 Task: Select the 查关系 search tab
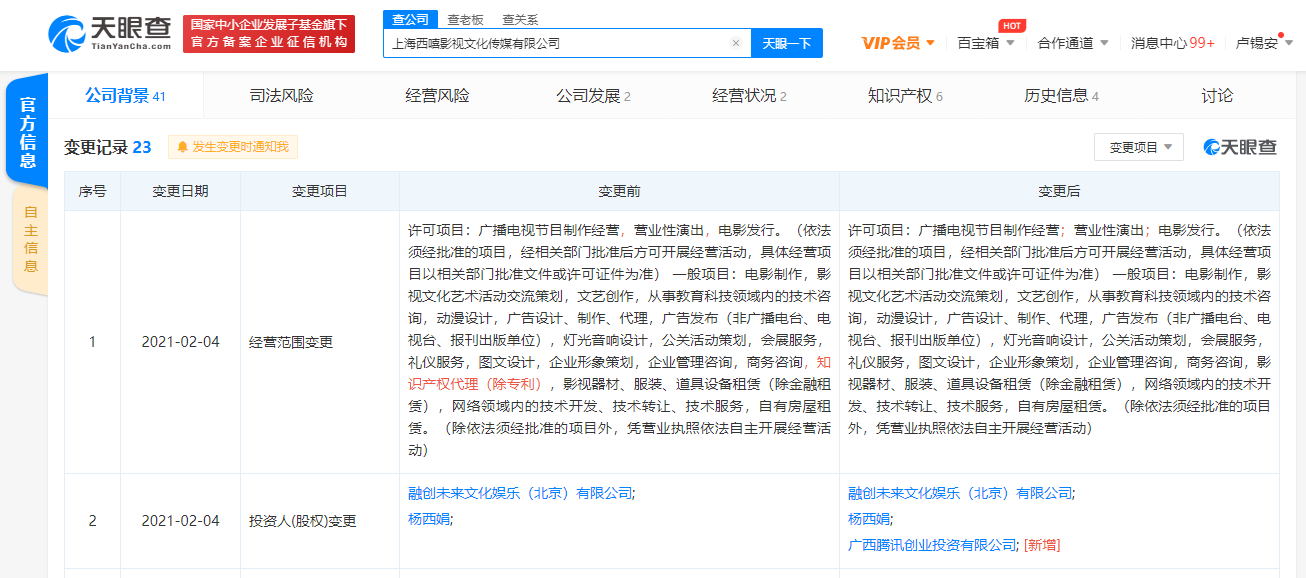[x=519, y=19]
